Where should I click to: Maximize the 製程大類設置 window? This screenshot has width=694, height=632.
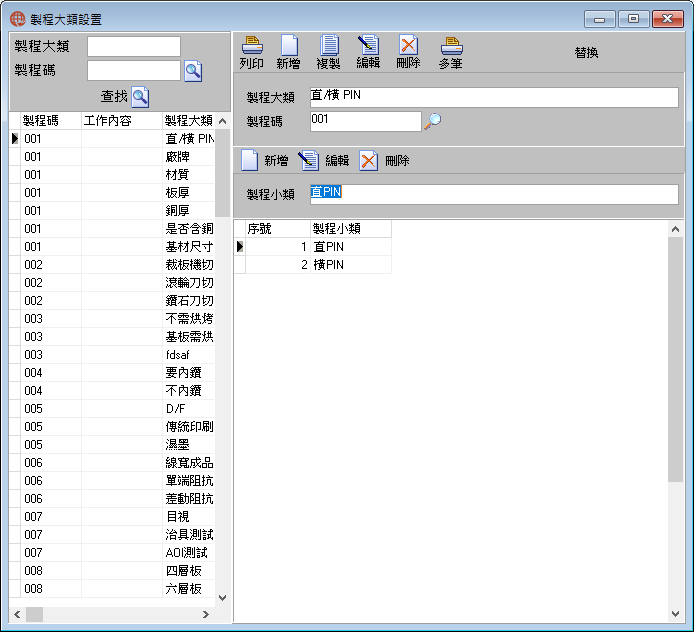point(633,19)
